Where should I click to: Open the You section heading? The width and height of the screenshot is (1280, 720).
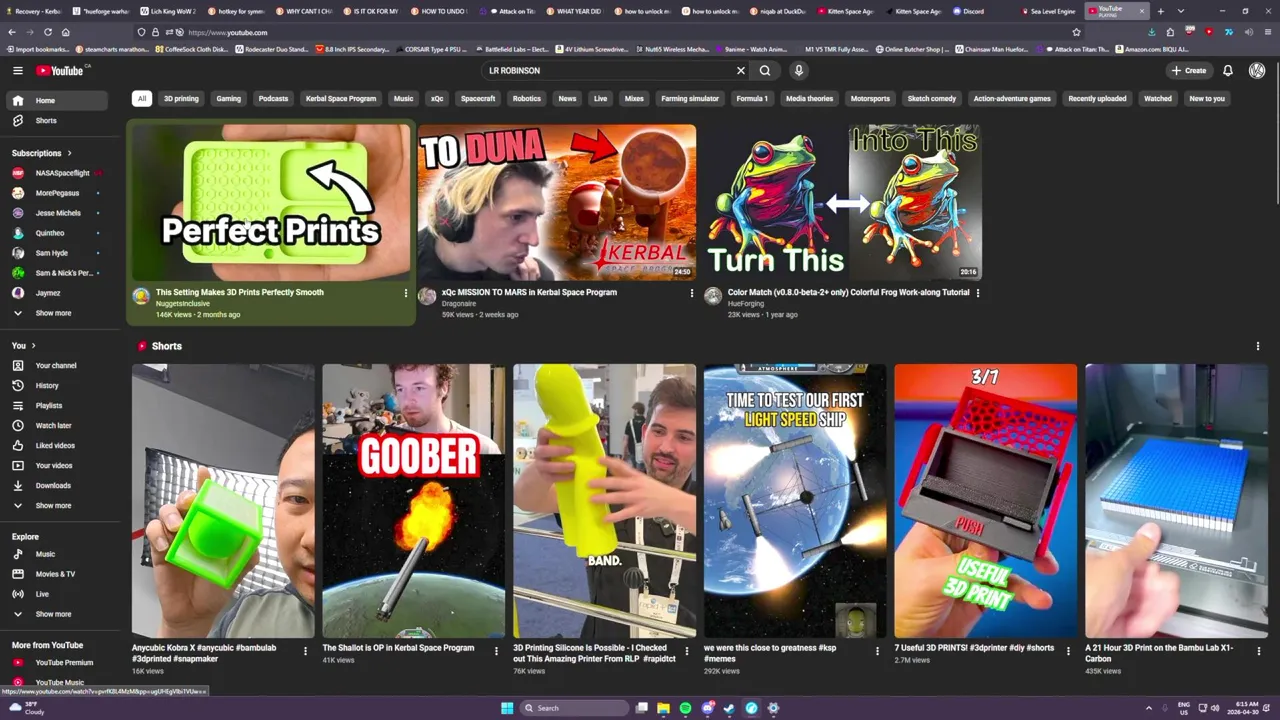(x=22, y=345)
